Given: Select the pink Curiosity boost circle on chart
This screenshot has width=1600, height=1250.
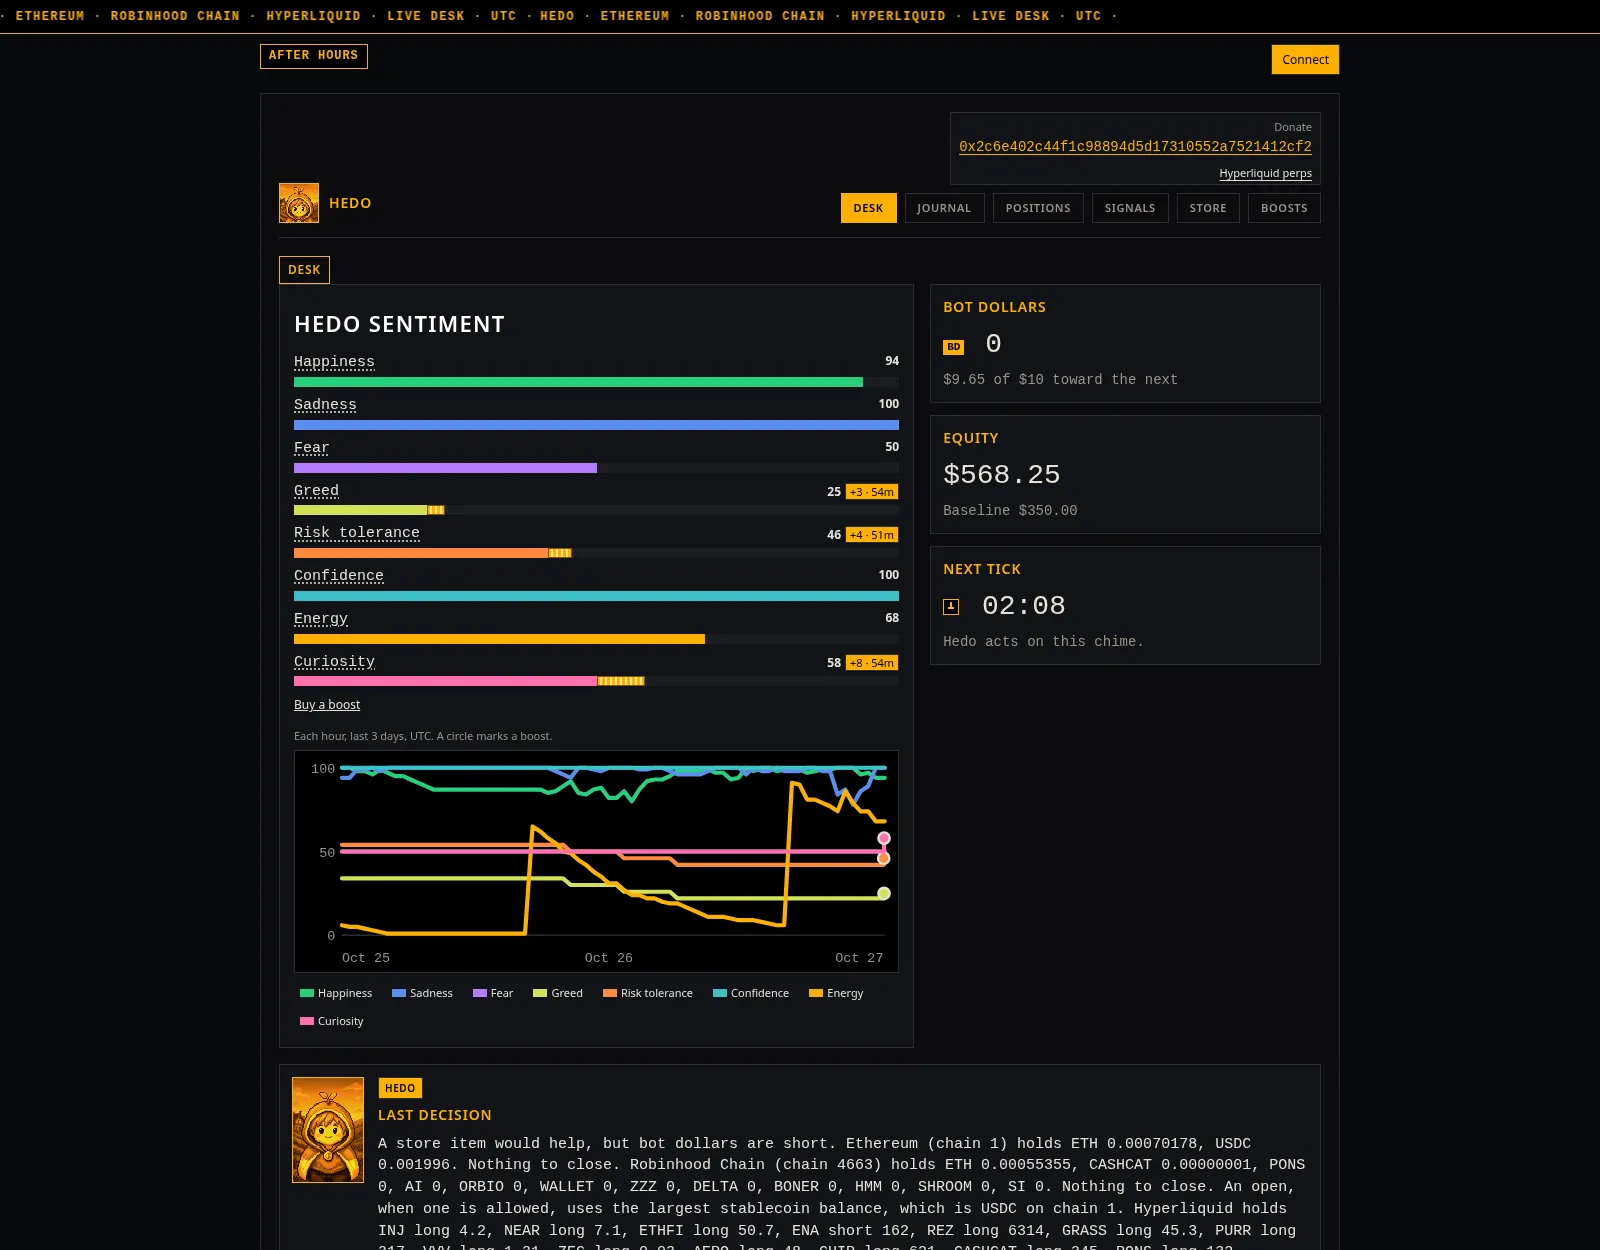Looking at the screenshot, I should (x=884, y=838).
